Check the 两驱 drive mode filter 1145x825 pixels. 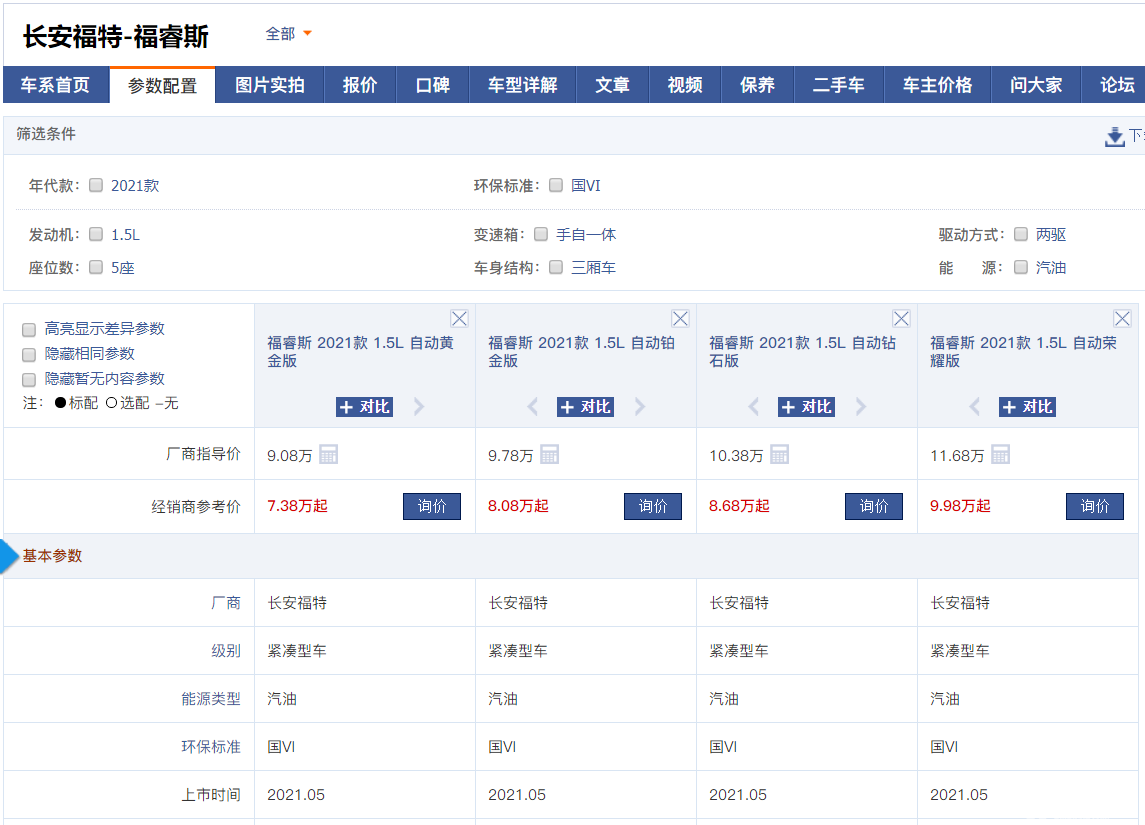(1021, 234)
